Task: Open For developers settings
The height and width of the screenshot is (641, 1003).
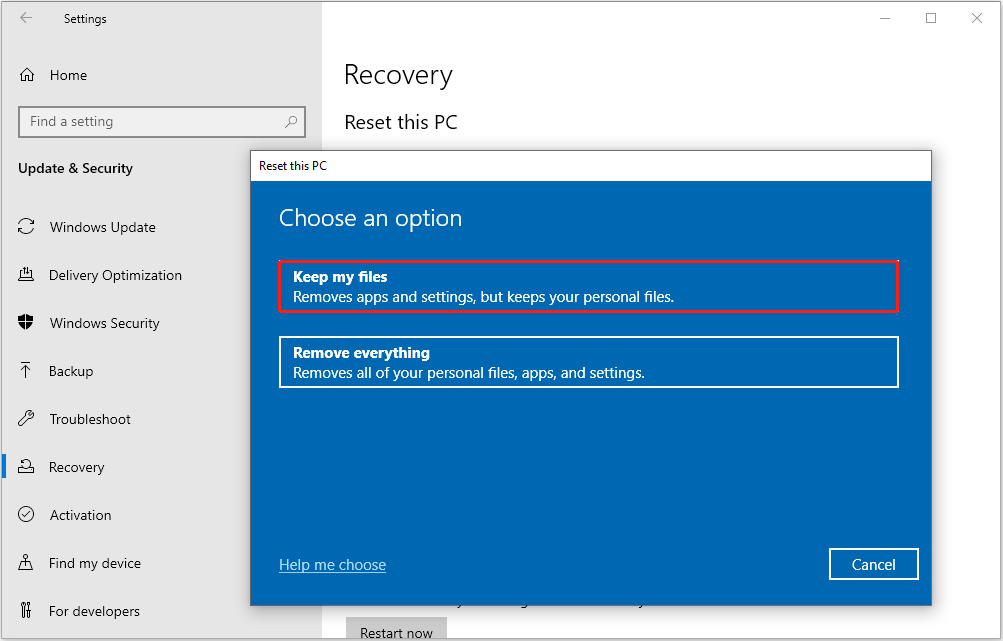Action: pos(94,611)
